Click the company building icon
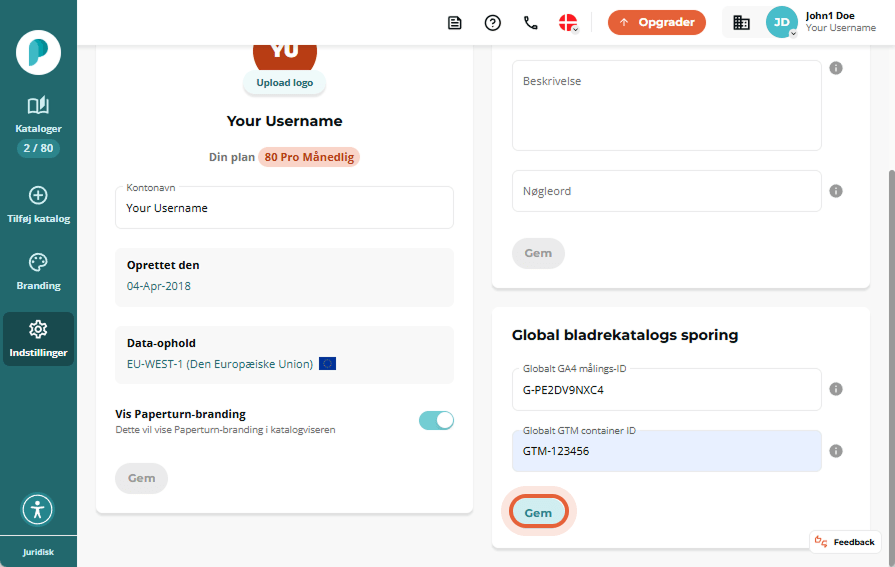895x567 pixels. click(x=741, y=23)
